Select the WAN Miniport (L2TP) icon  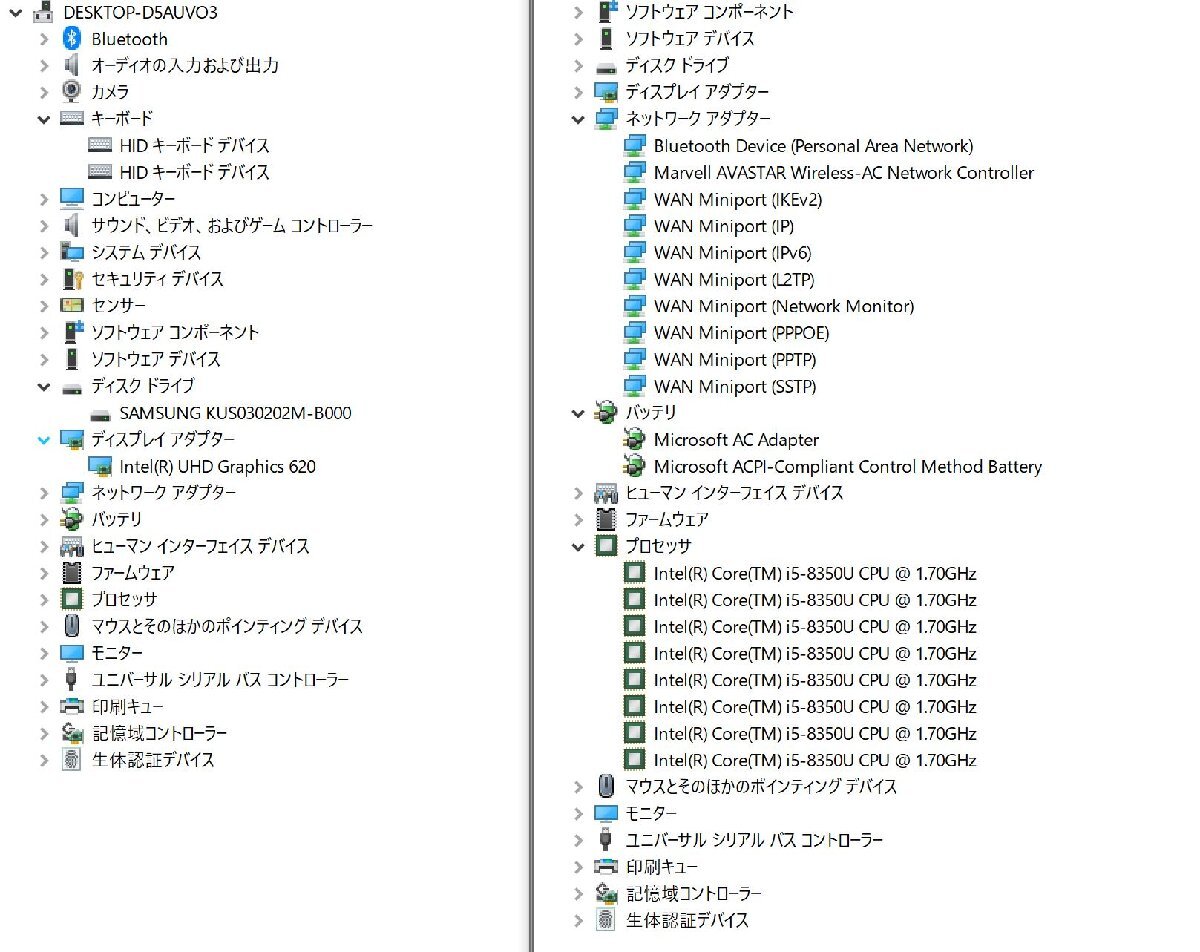pyautogui.click(x=634, y=279)
